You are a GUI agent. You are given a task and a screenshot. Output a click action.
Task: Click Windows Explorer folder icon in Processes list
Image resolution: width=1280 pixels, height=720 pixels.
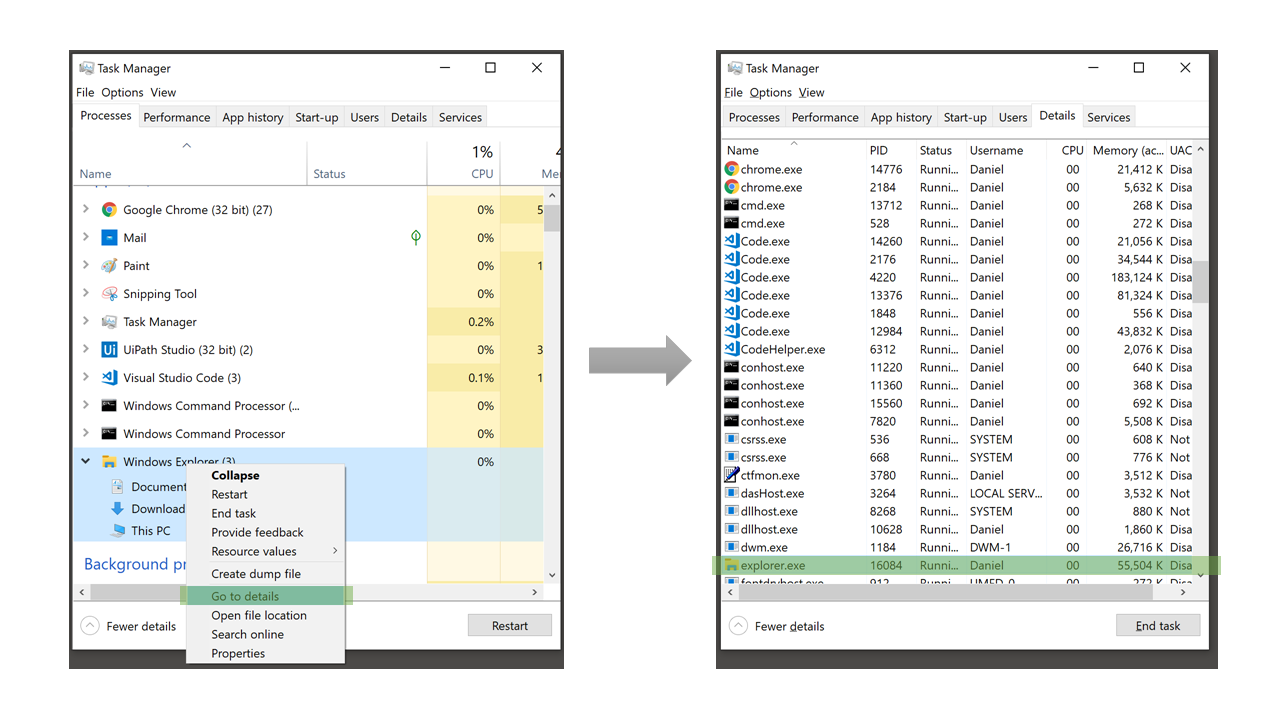(x=109, y=462)
